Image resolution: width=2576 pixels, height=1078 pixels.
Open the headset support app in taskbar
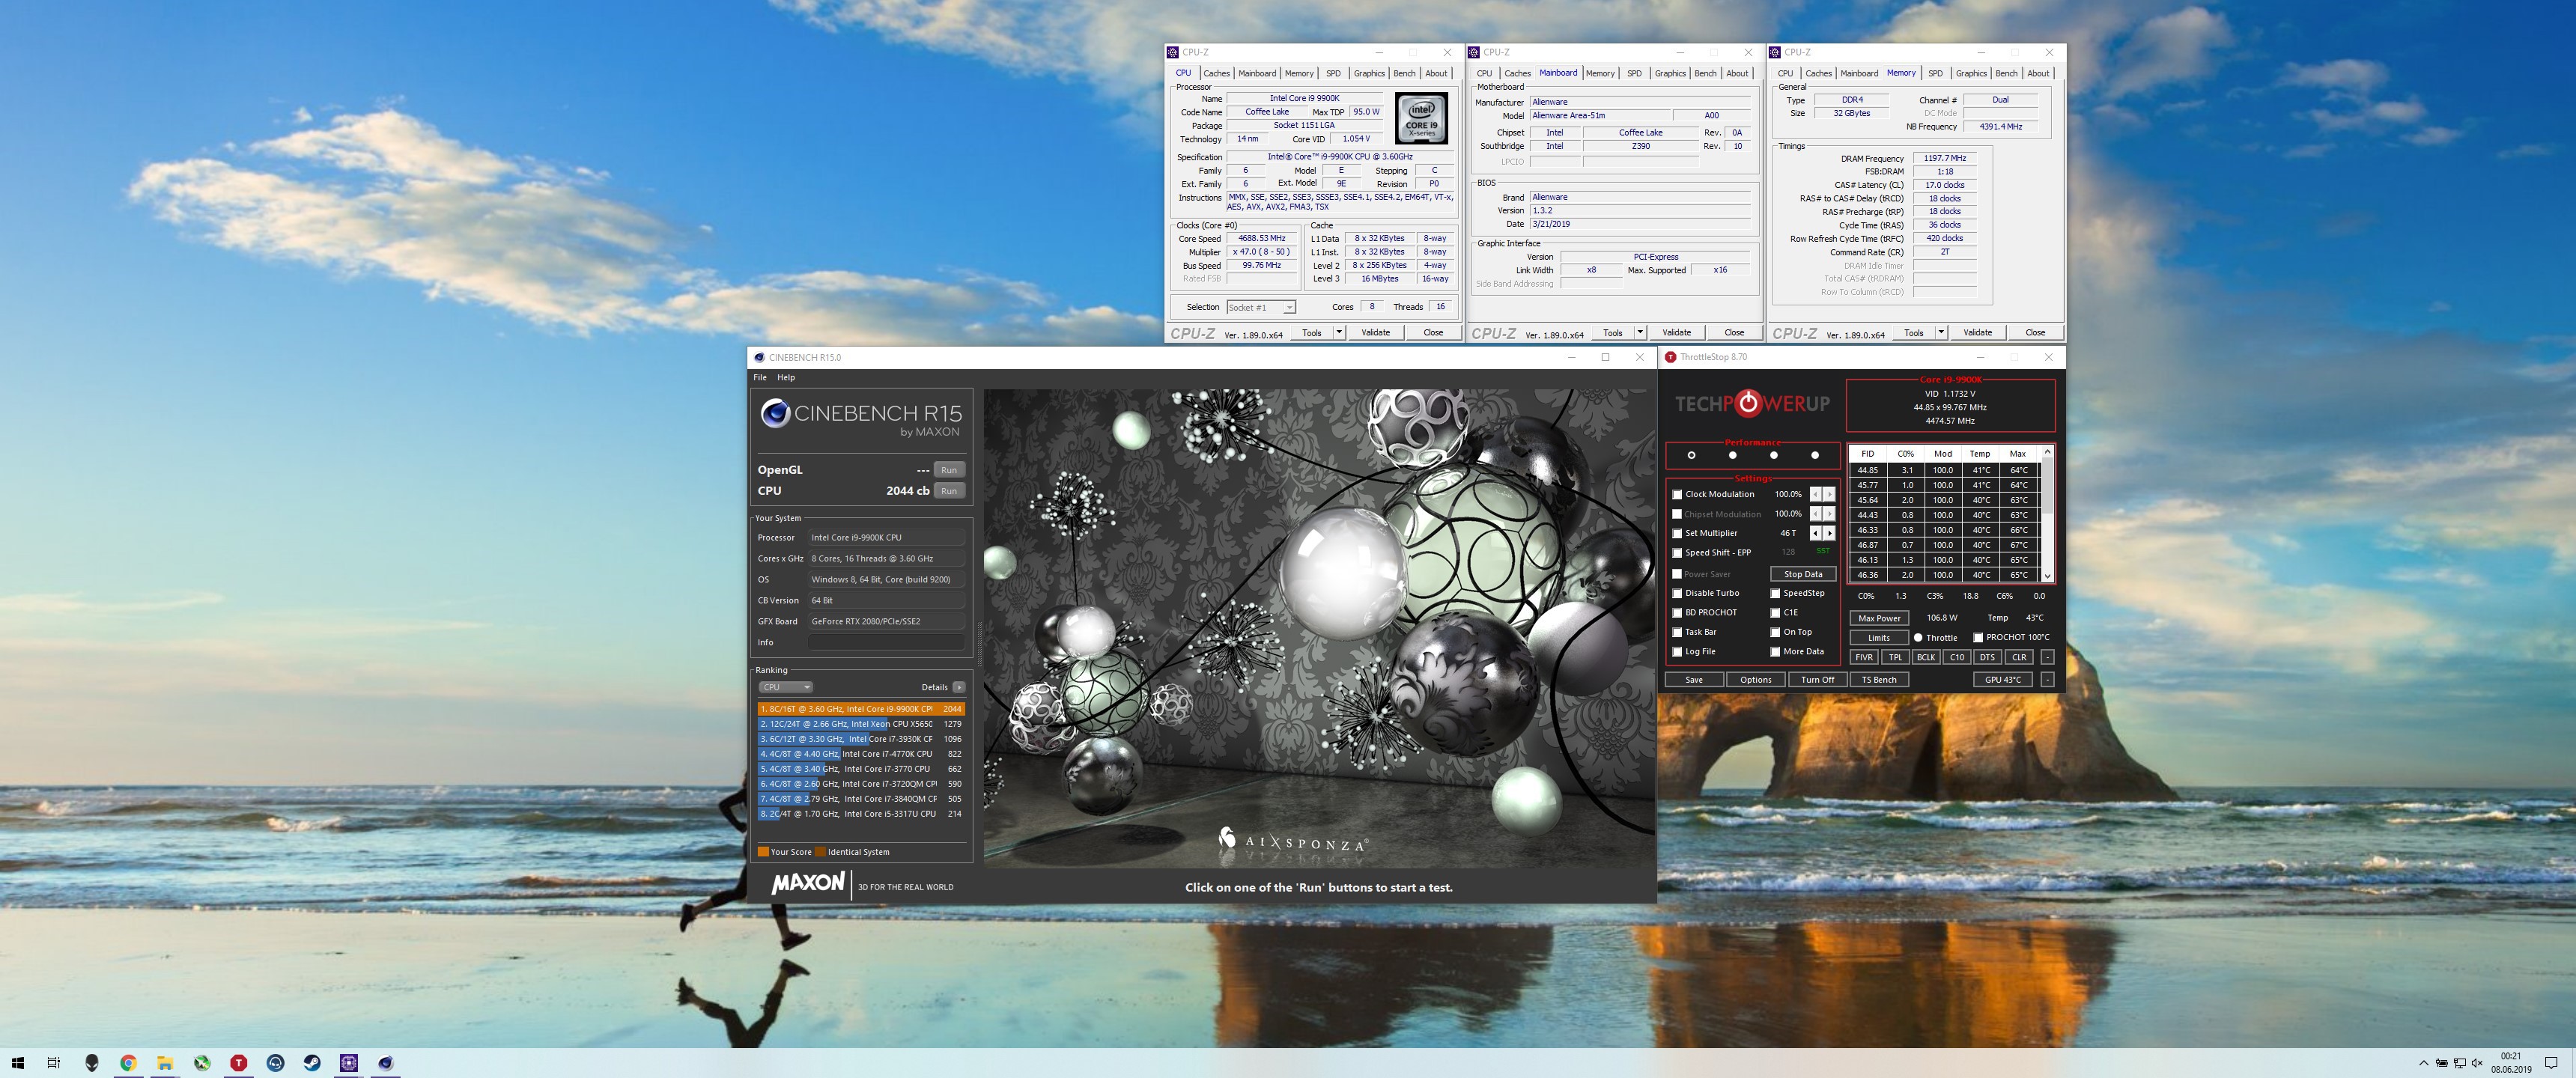[275, 1063]
